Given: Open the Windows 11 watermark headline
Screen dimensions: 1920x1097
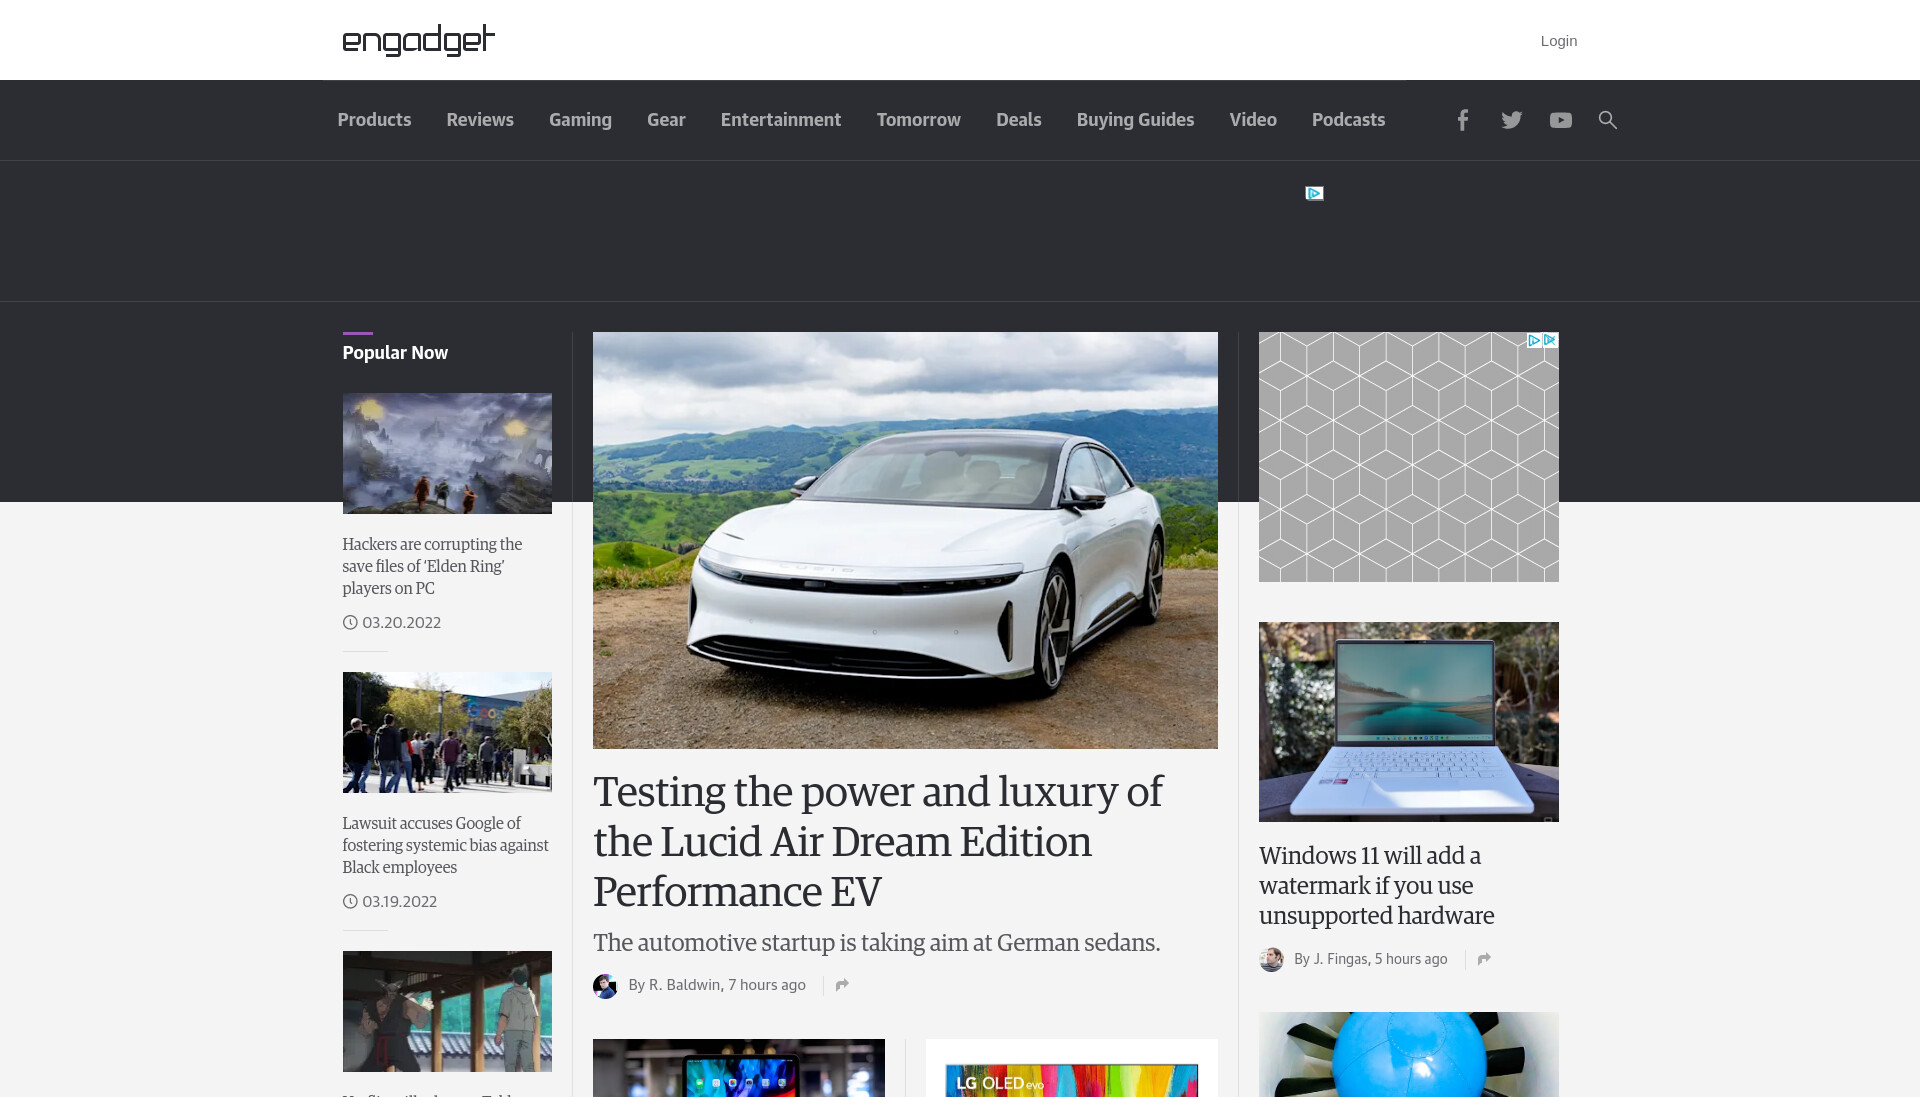Looking at the screenshot, I should click(x=1376, y=885).
